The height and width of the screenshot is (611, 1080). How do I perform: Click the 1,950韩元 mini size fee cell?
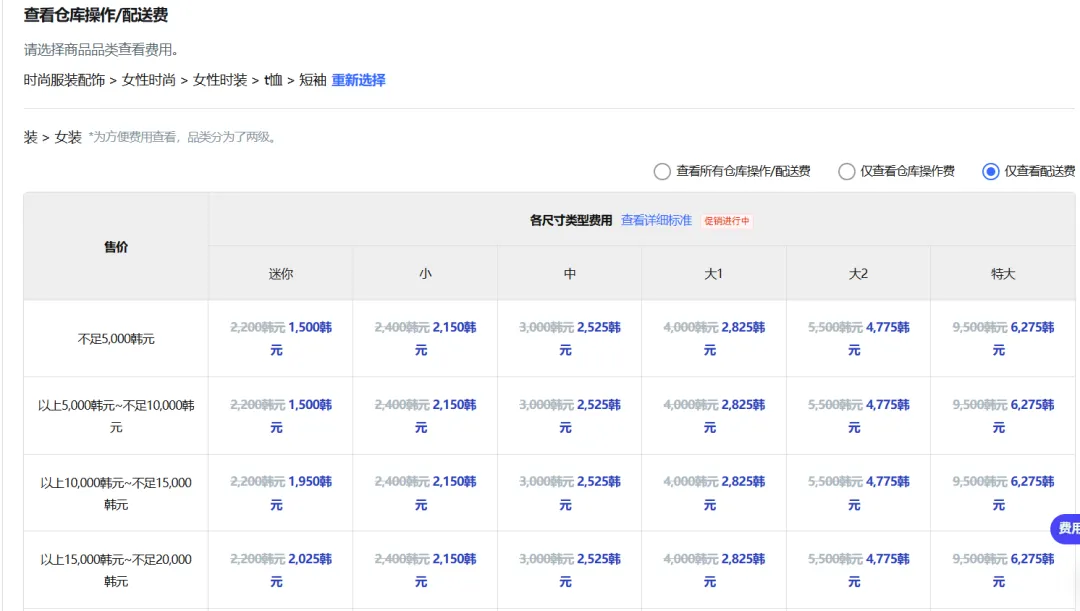pyautogui.click(x=310, y=481)
